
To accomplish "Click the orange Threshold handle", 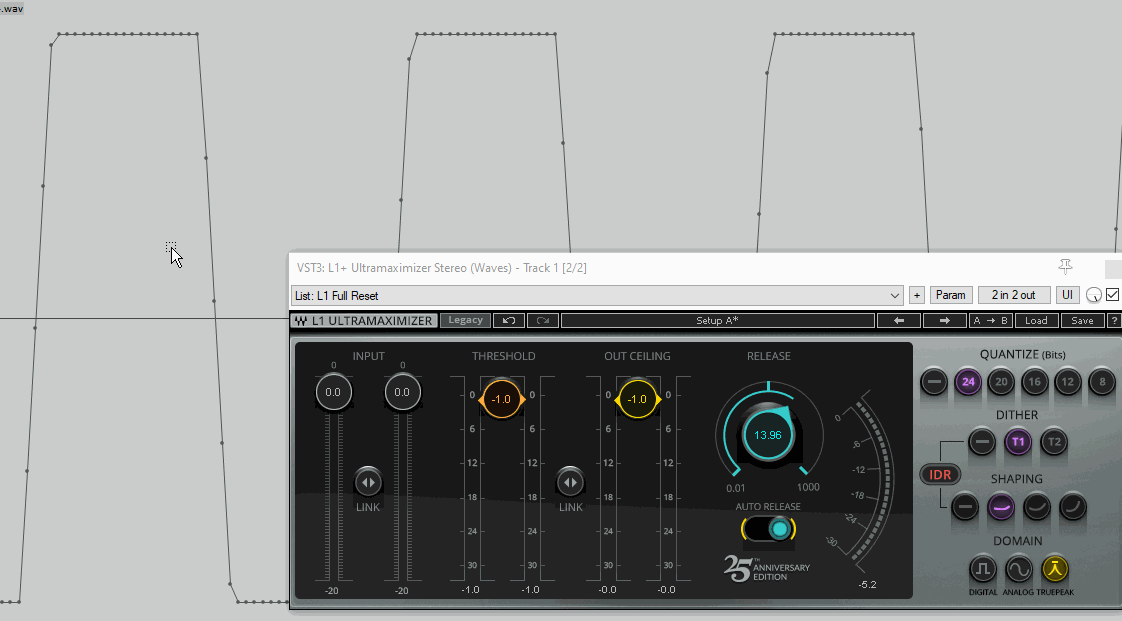I will [502, 399].
